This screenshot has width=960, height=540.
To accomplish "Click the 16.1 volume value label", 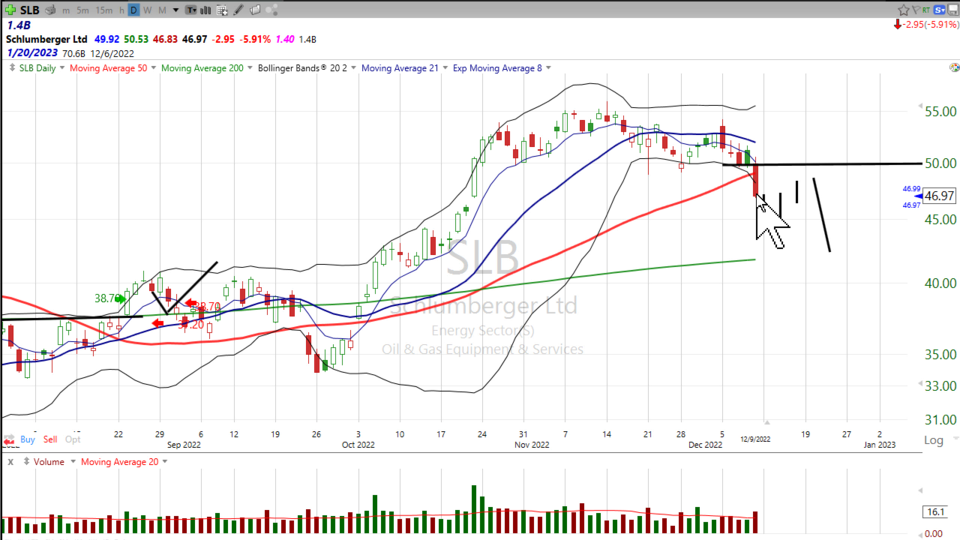I will [936, 512].
